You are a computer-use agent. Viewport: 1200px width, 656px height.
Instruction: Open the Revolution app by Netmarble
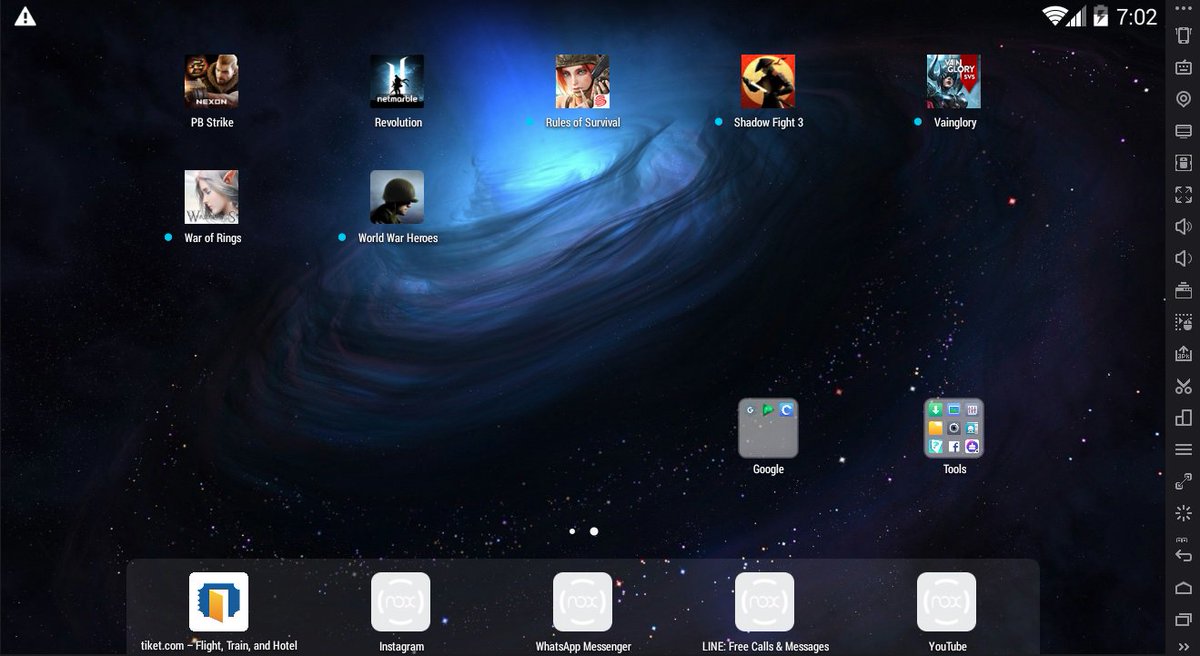click(397, 81)
